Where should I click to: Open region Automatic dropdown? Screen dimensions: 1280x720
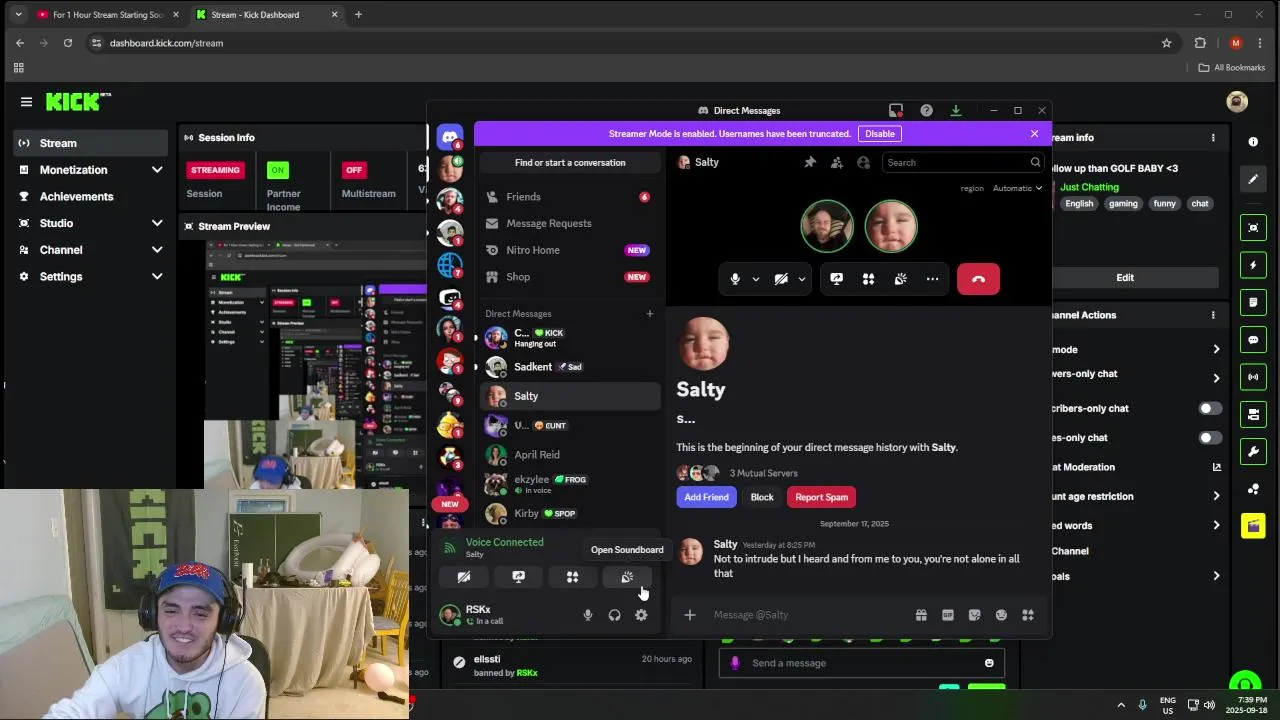click(x=1017, y=188)
